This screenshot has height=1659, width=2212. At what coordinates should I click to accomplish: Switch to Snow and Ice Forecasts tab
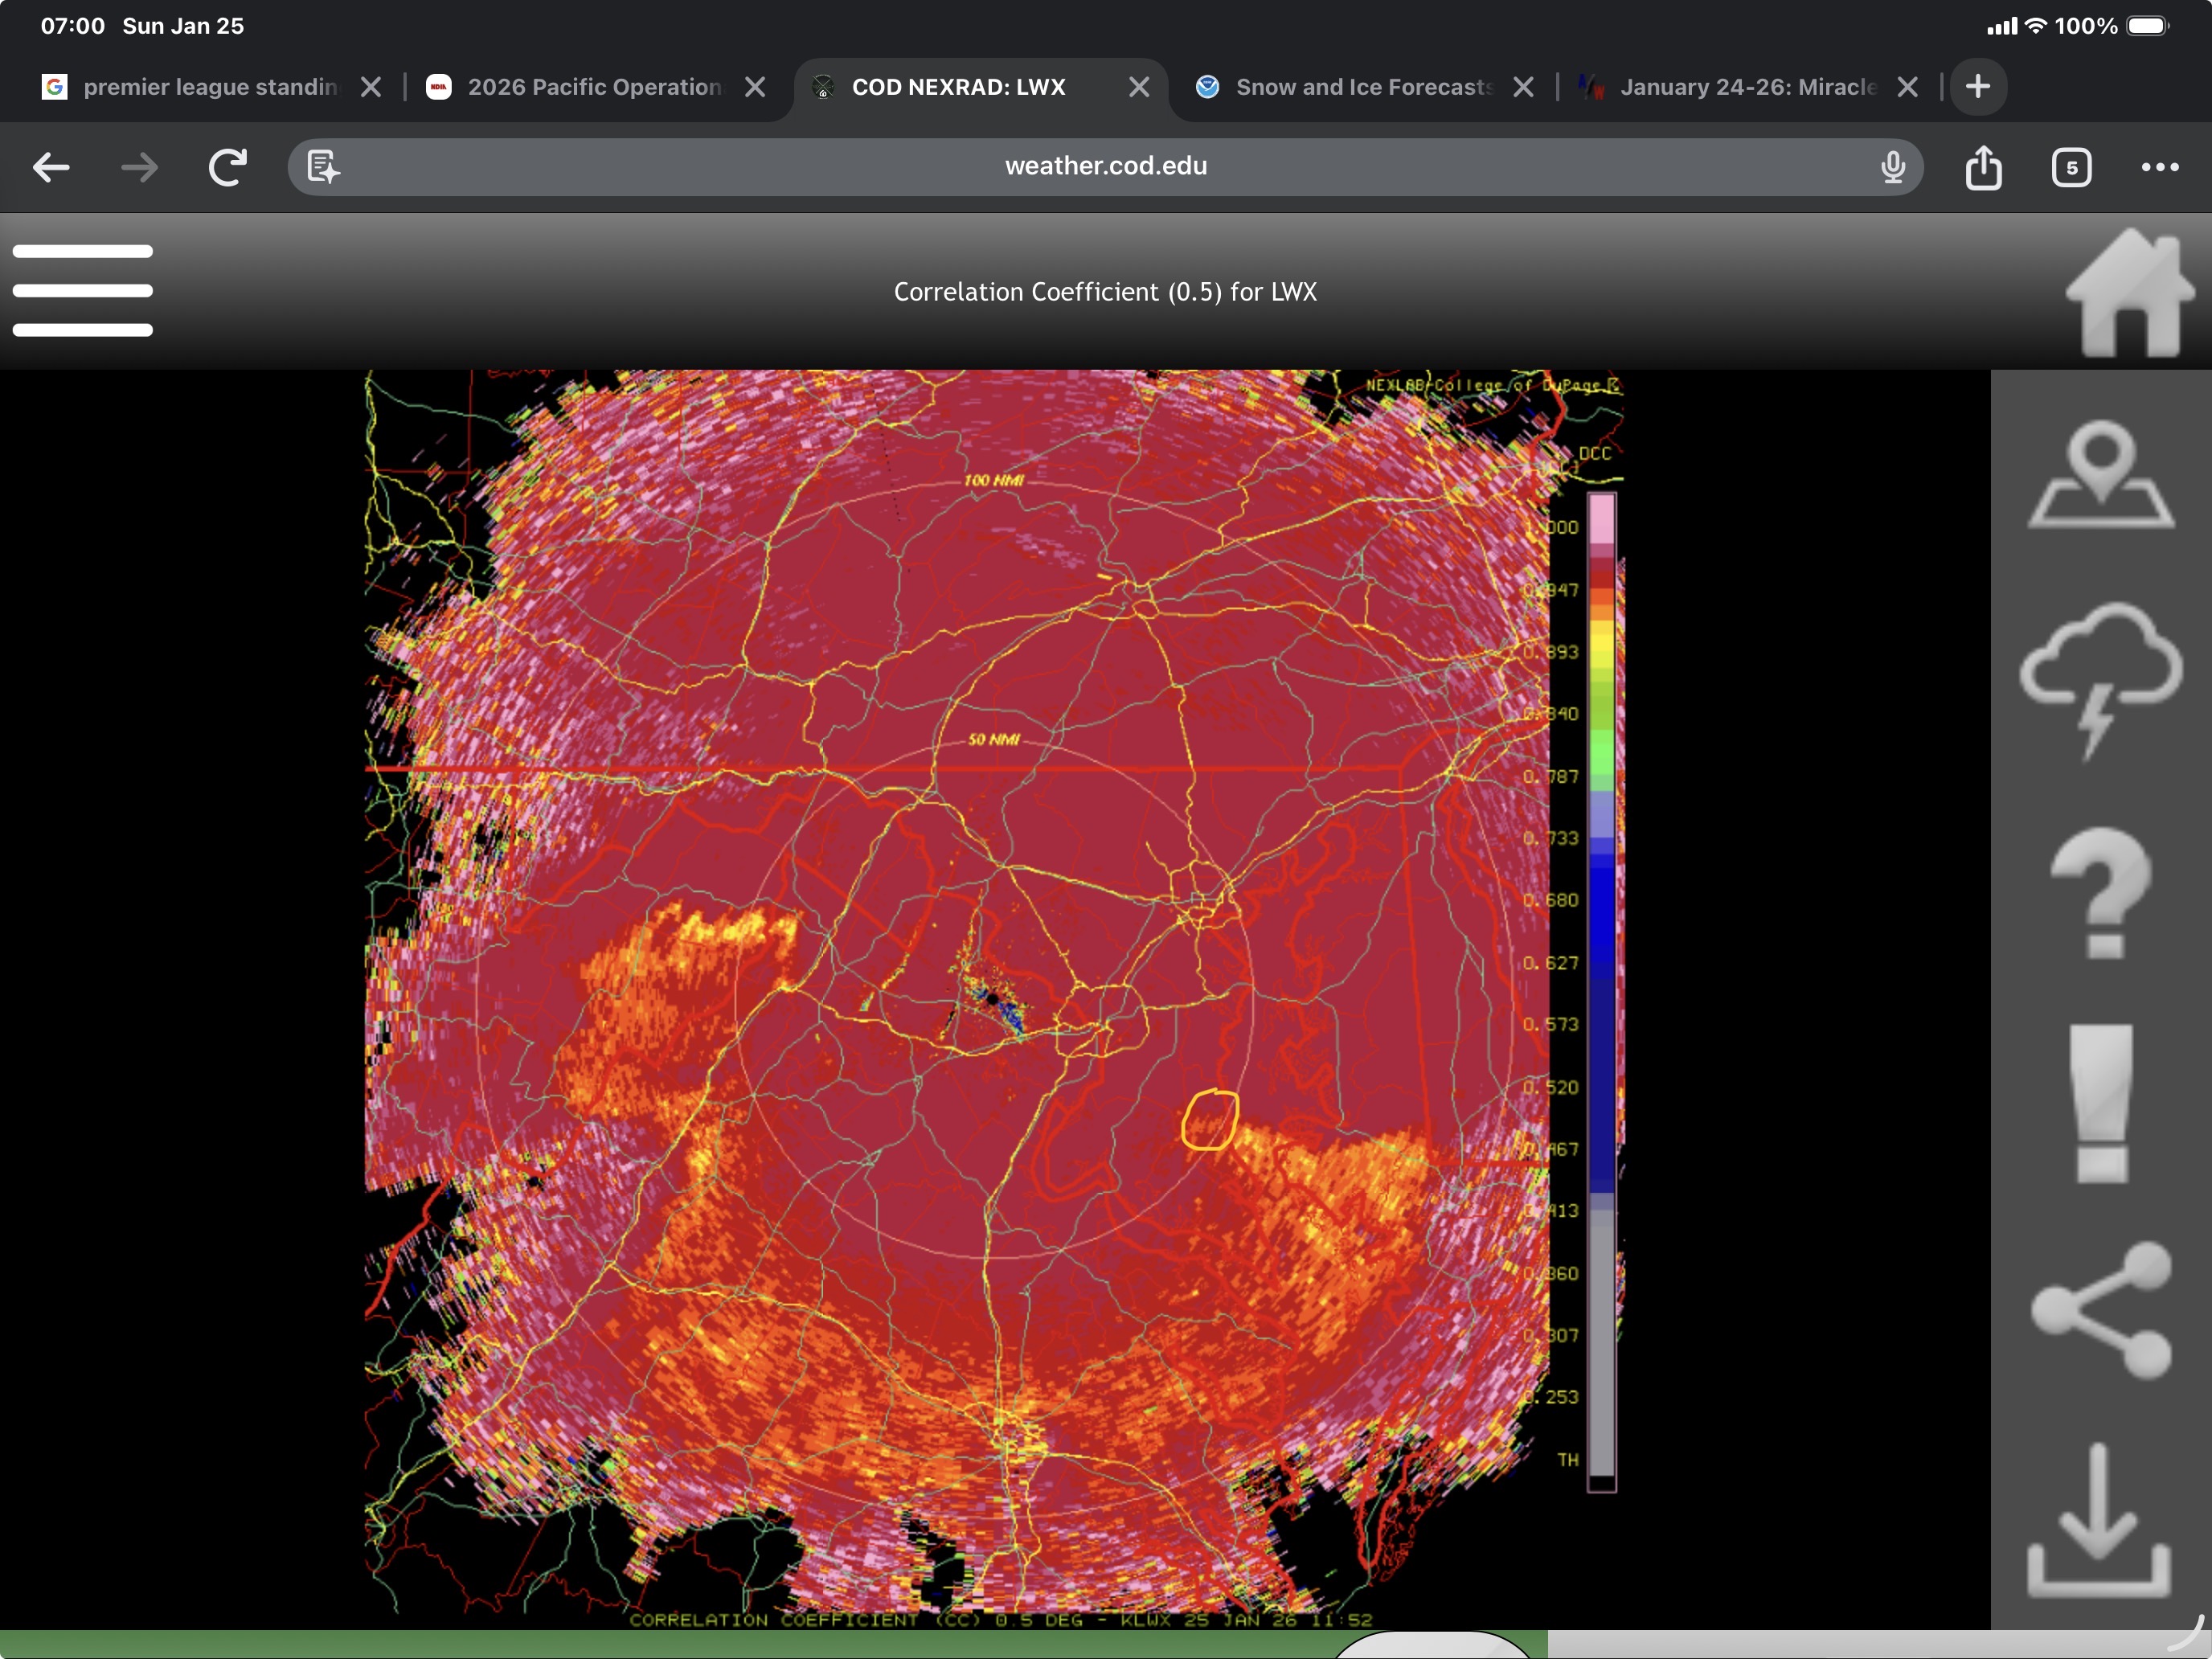click(x=1350, y=87)
